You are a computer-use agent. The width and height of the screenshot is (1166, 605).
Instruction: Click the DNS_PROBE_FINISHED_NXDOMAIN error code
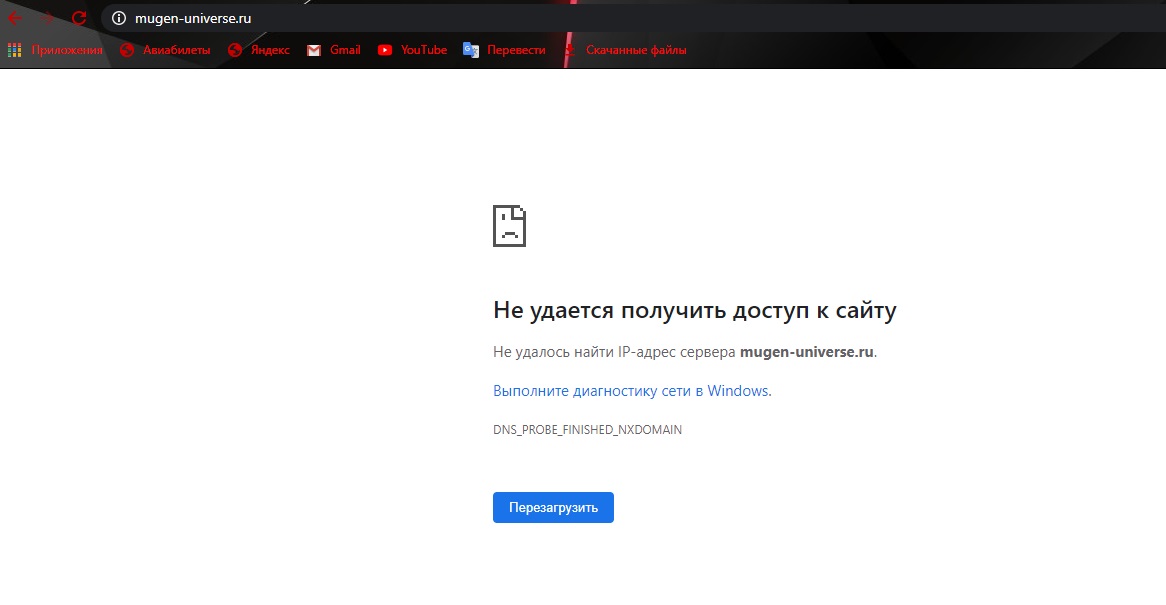587,430
